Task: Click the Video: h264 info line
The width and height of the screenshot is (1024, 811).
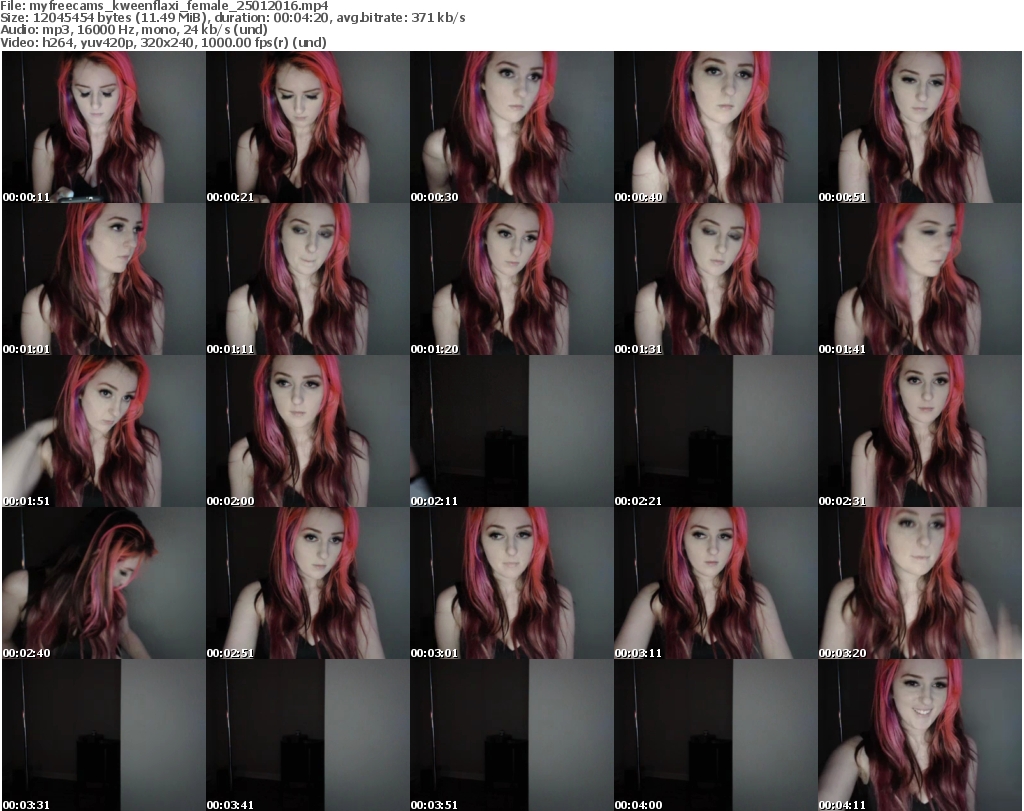Action: click(x=163, y=42)
